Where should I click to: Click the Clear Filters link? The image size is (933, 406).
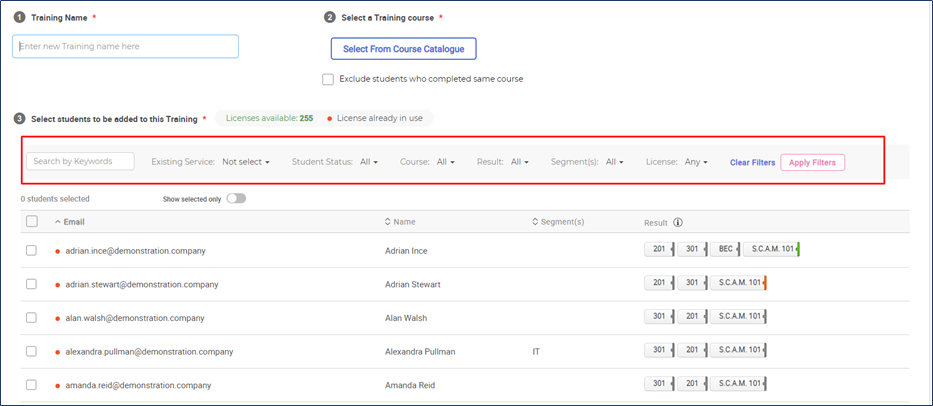(753, 163)
